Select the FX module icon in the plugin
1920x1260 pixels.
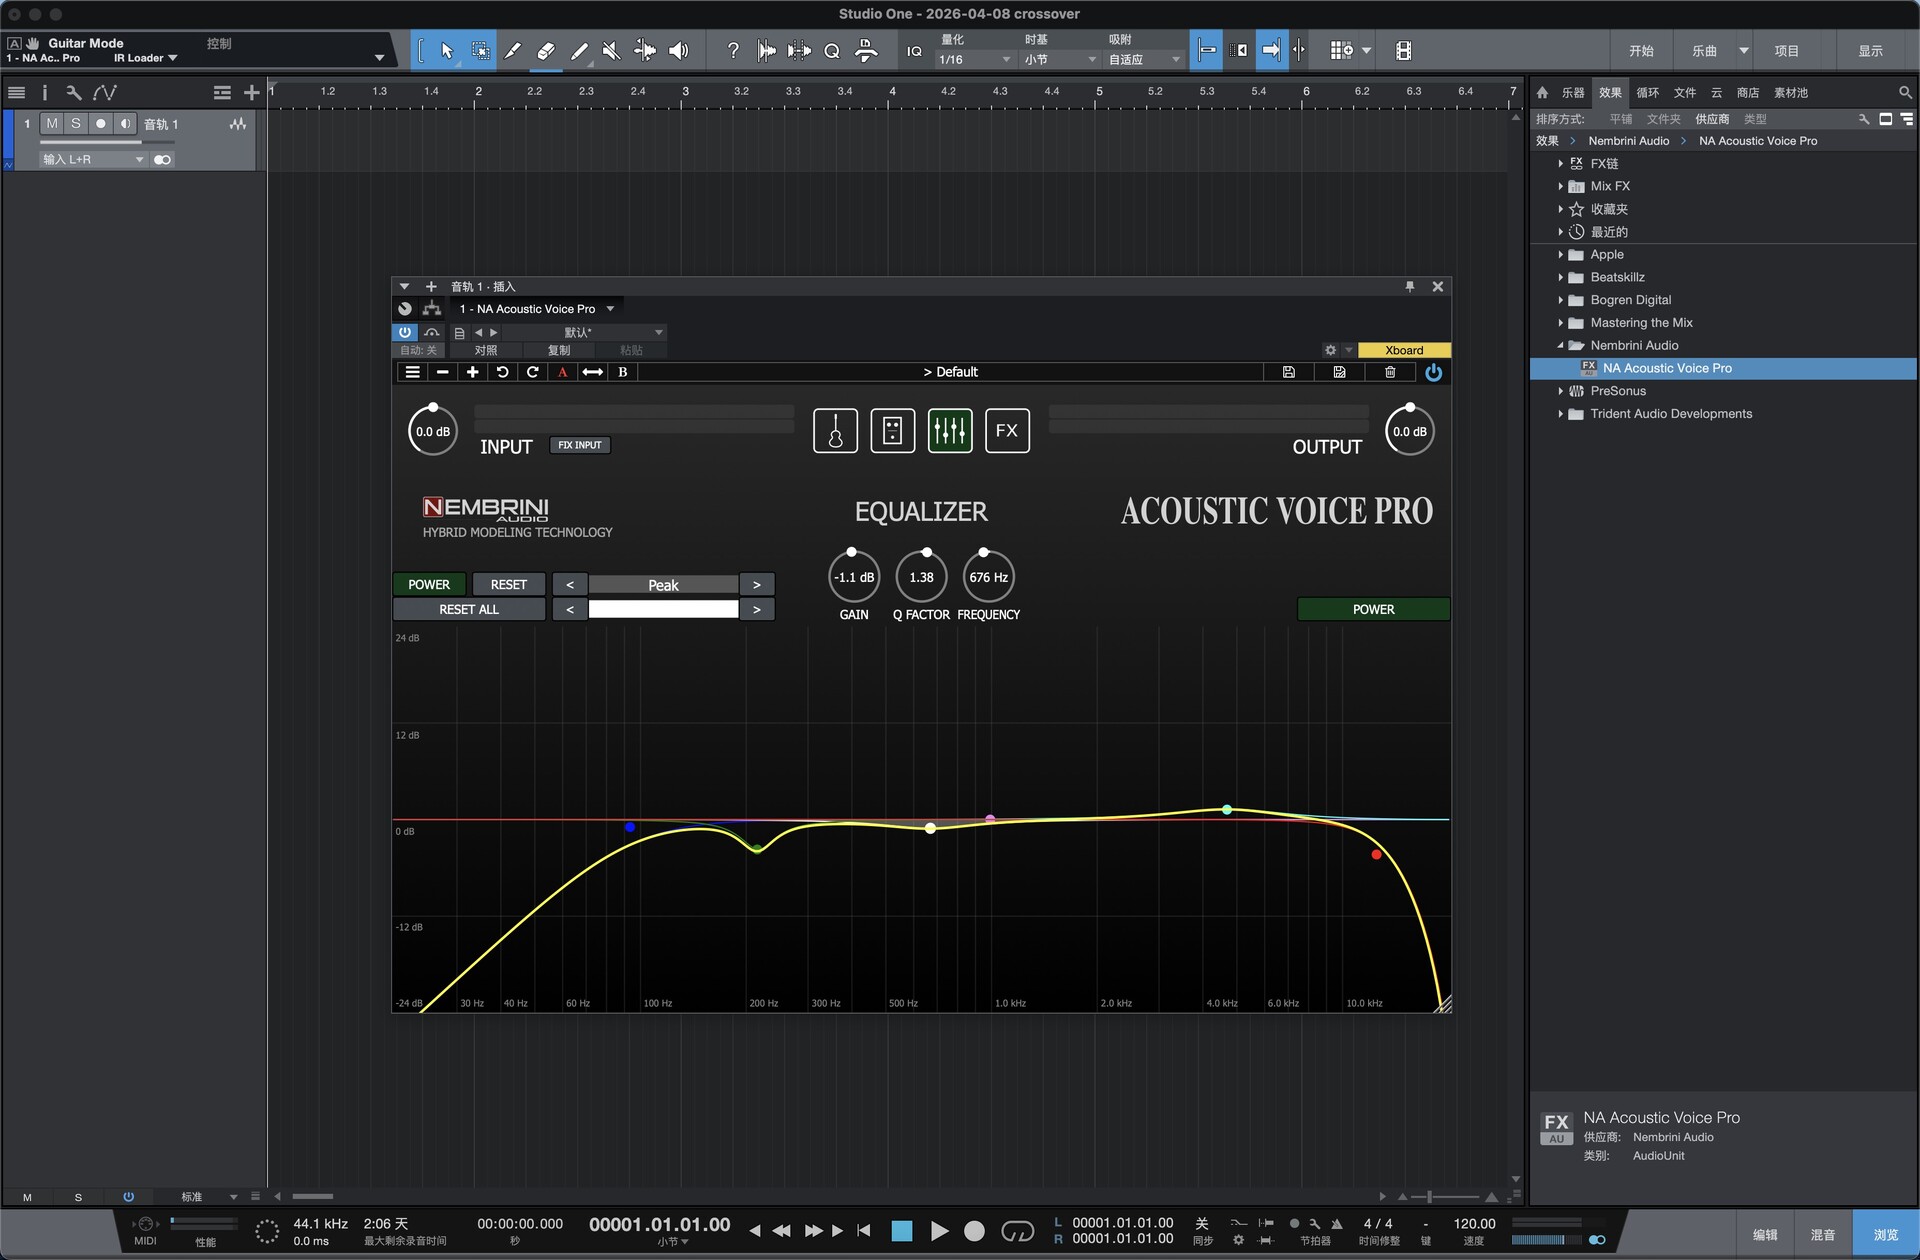[1007, 430]
